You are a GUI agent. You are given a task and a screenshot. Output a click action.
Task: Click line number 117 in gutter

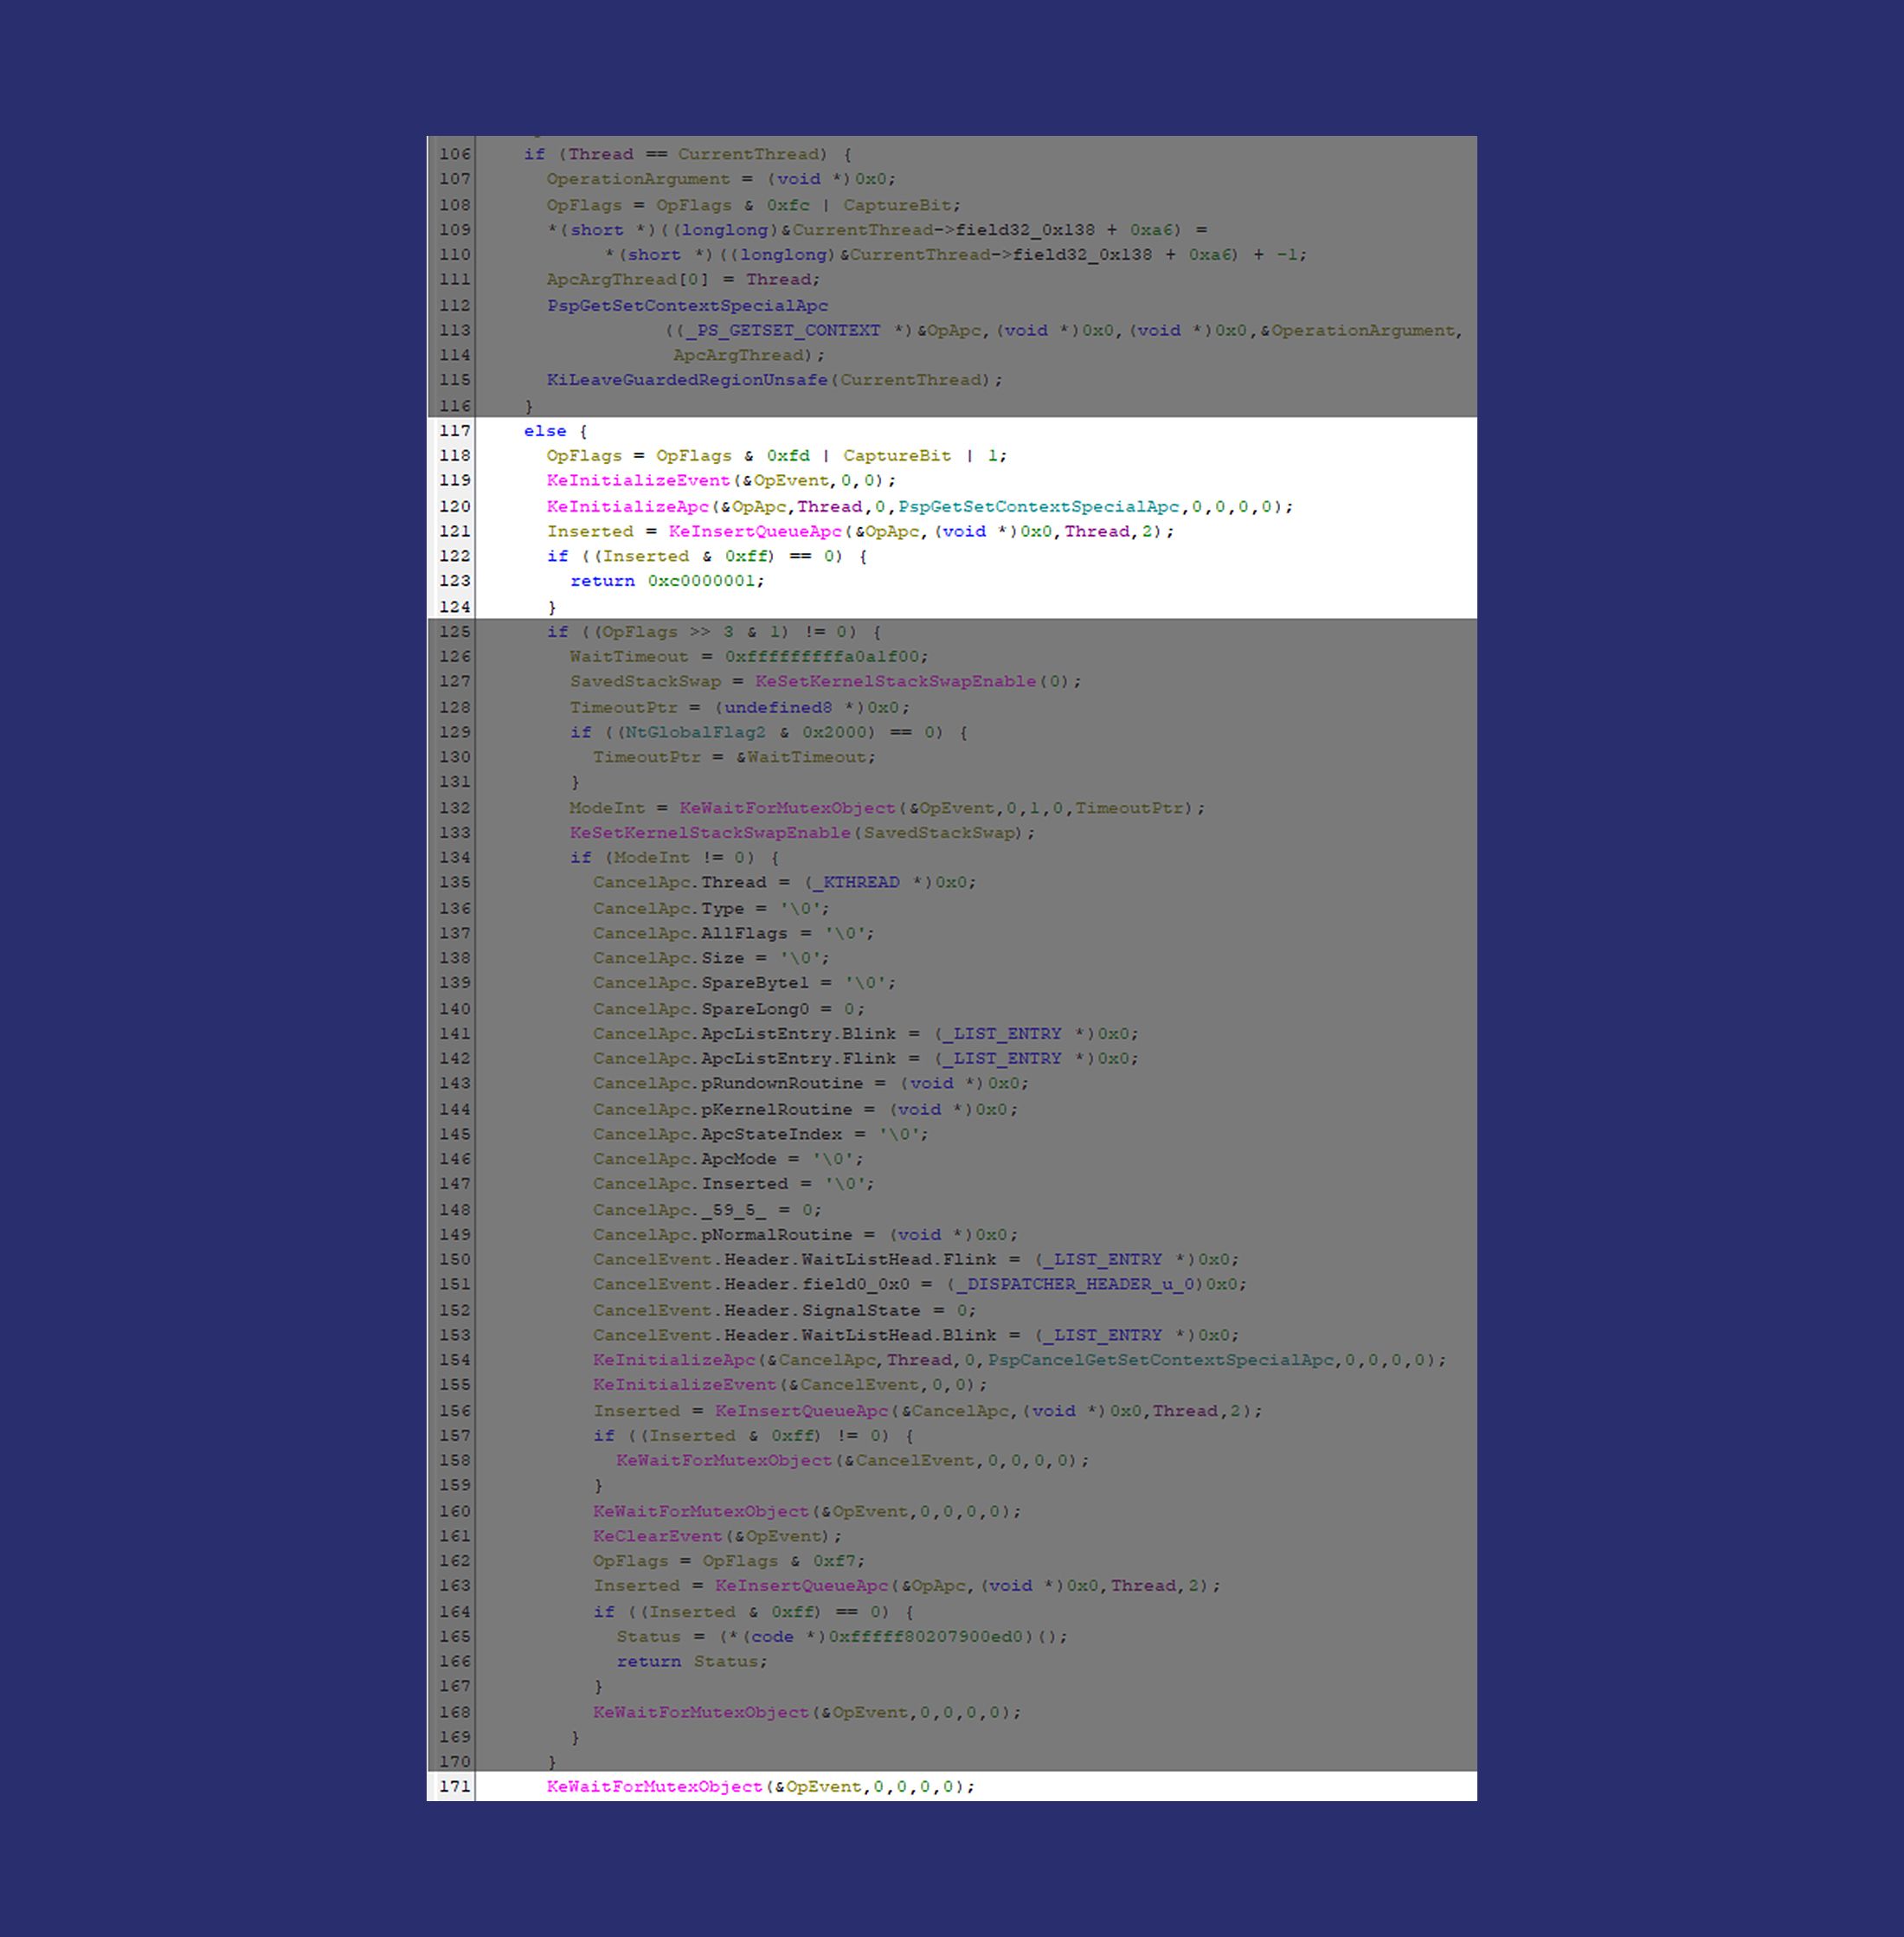[454, 431]
